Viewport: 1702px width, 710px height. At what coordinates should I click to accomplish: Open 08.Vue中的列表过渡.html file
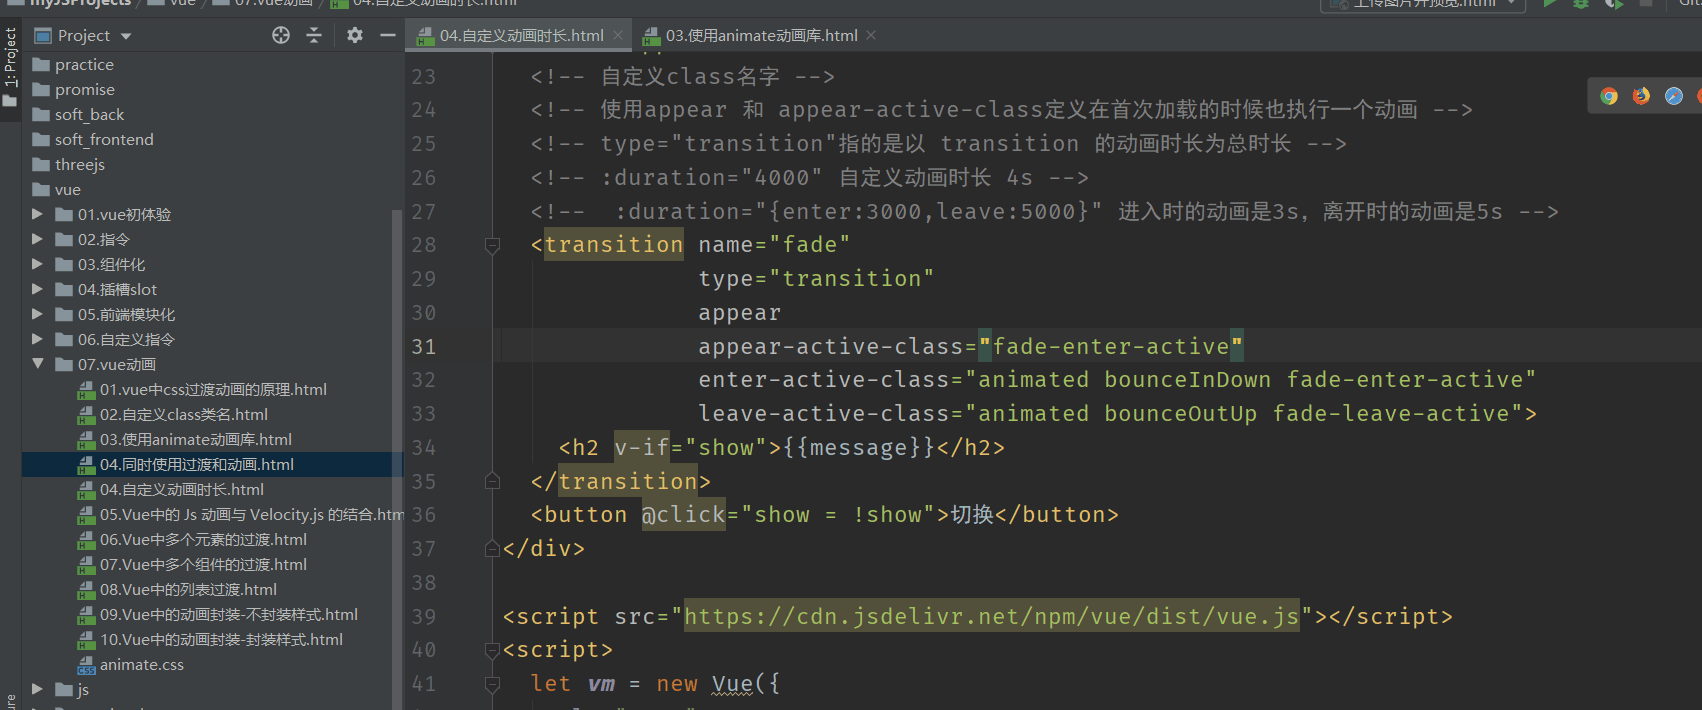(188, 589)
